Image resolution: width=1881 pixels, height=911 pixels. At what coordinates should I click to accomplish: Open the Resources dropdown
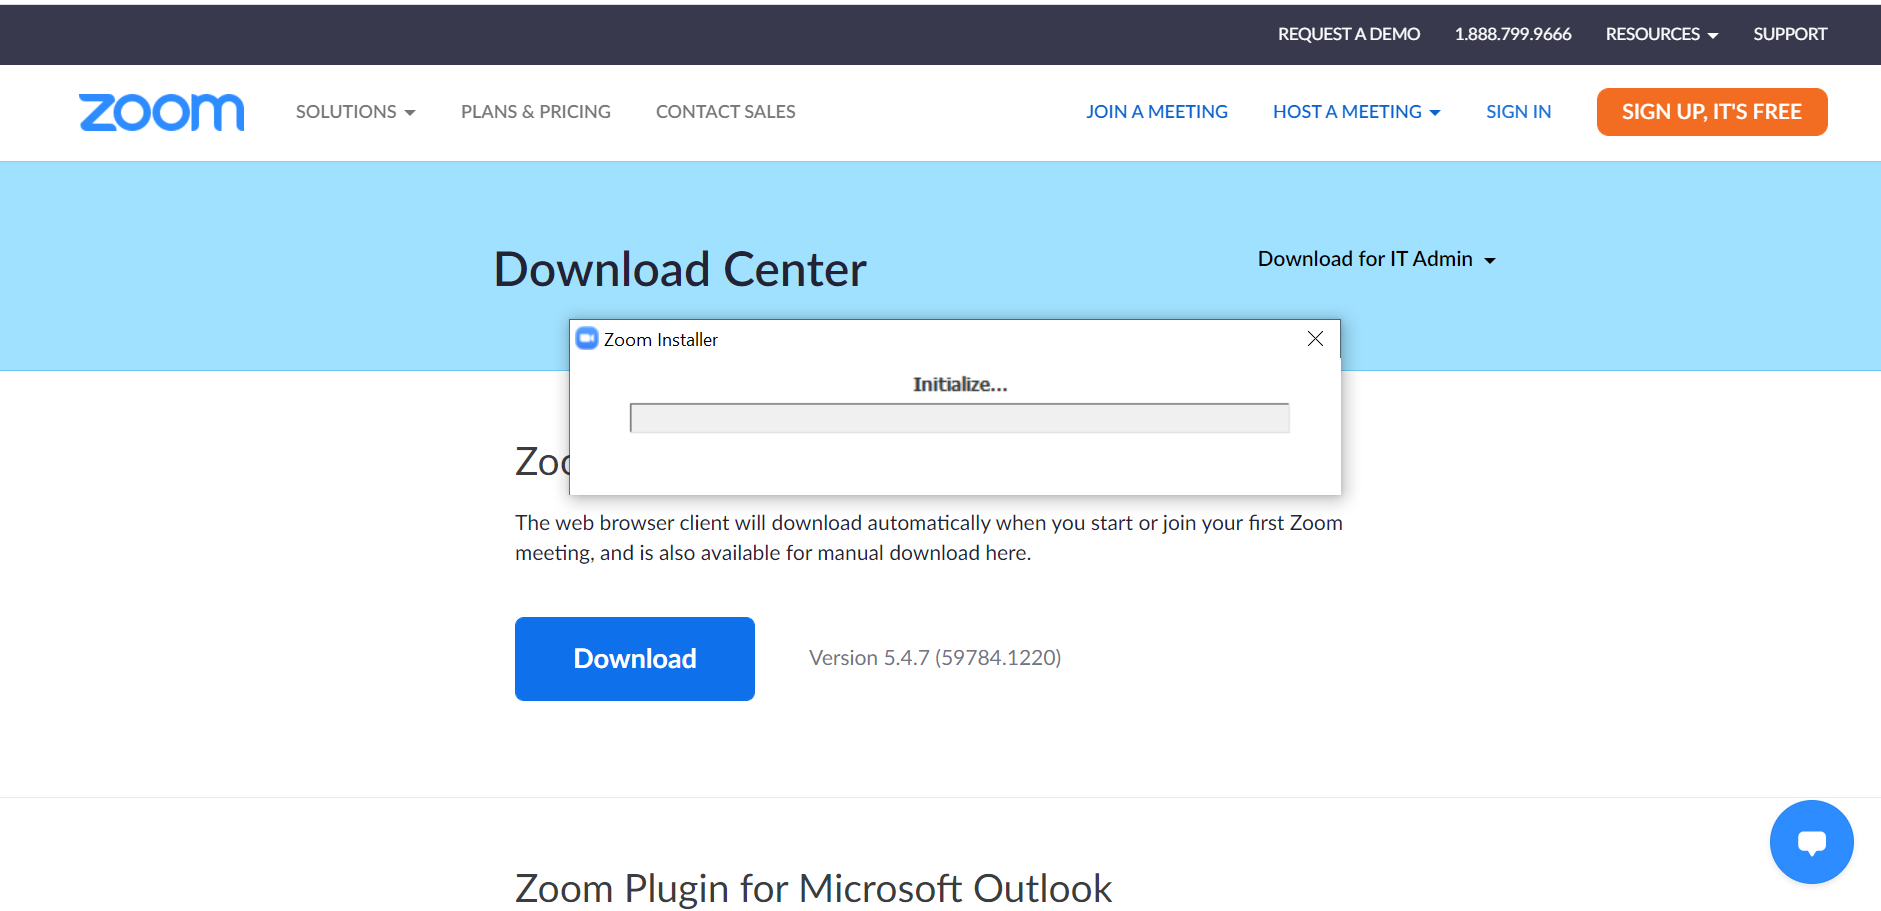[x=1661, y=34]
